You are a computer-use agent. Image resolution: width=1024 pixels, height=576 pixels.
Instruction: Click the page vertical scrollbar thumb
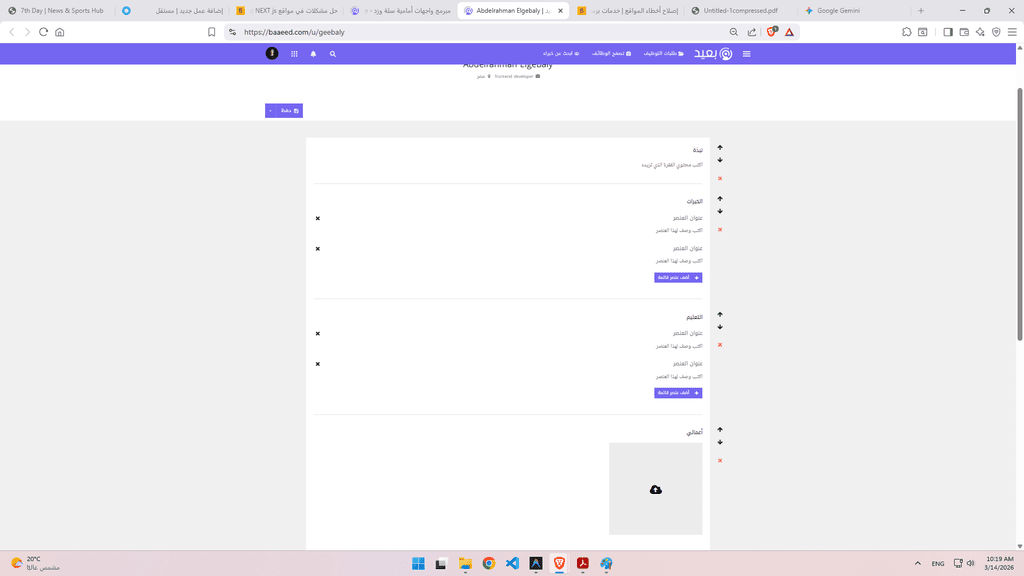click(x=1019, y=214)
